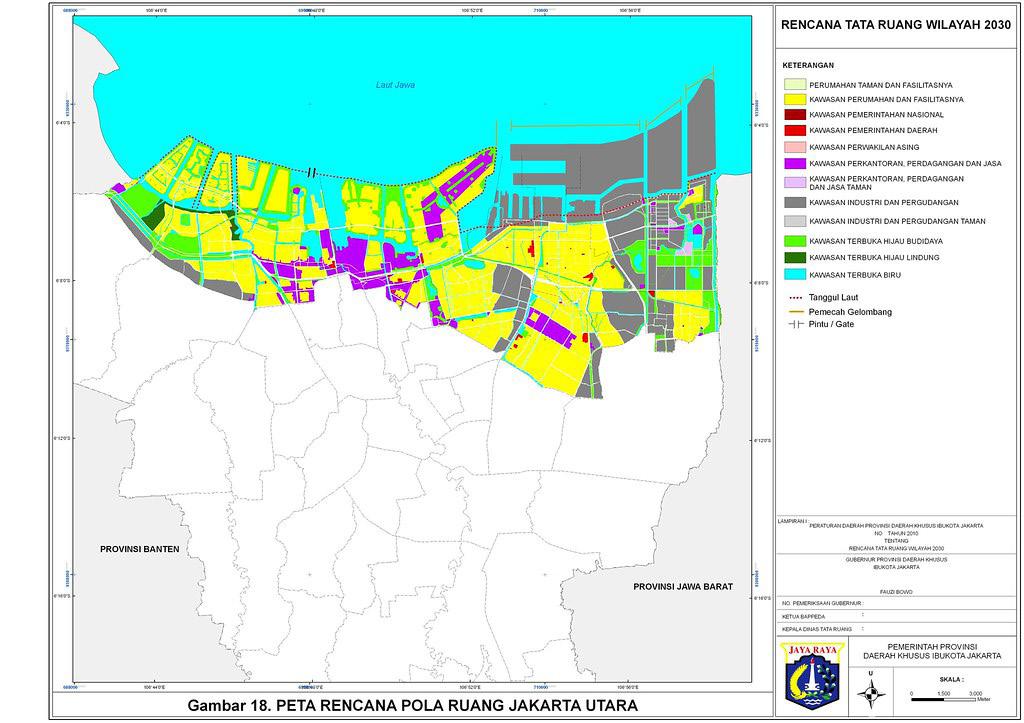Select light lilac Perdagangan dan Jasa Taman swatch

point(794,182)
